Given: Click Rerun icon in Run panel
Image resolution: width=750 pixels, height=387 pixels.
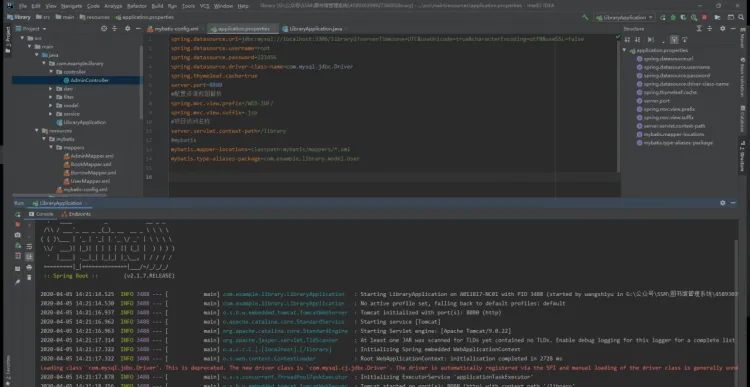Looking at the screenshot, I should click(x=18, y=215).
